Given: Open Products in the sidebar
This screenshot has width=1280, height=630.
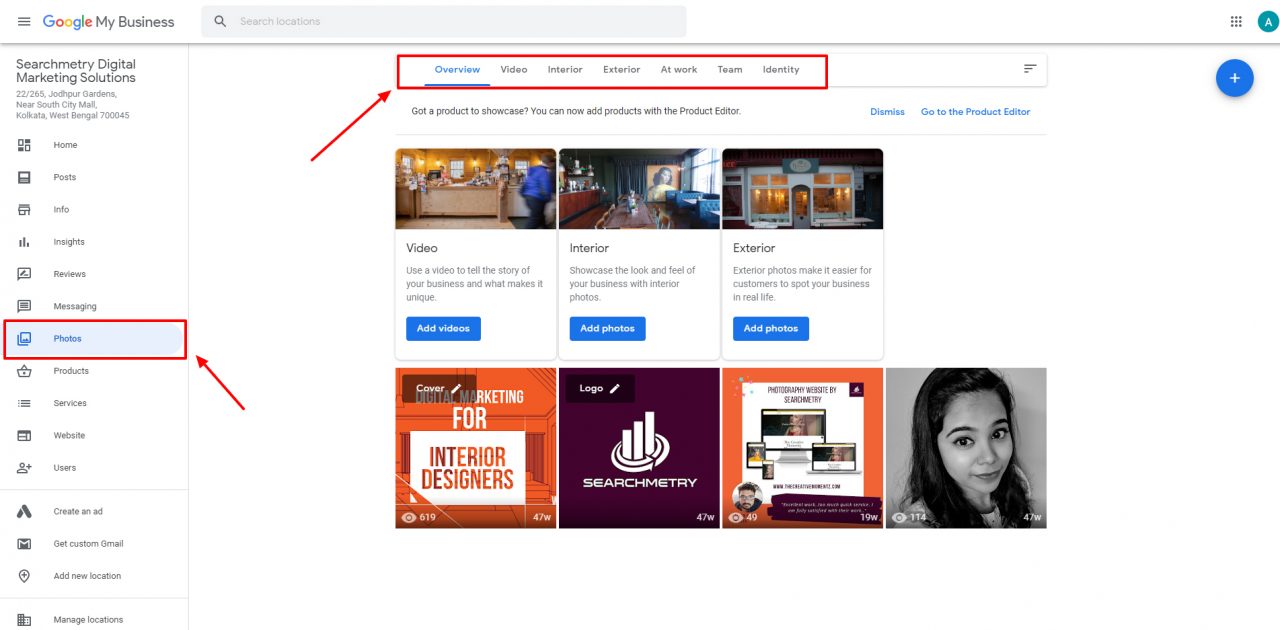Looking at the screenshot, I should pyautogui.click(x=71, y=371).
